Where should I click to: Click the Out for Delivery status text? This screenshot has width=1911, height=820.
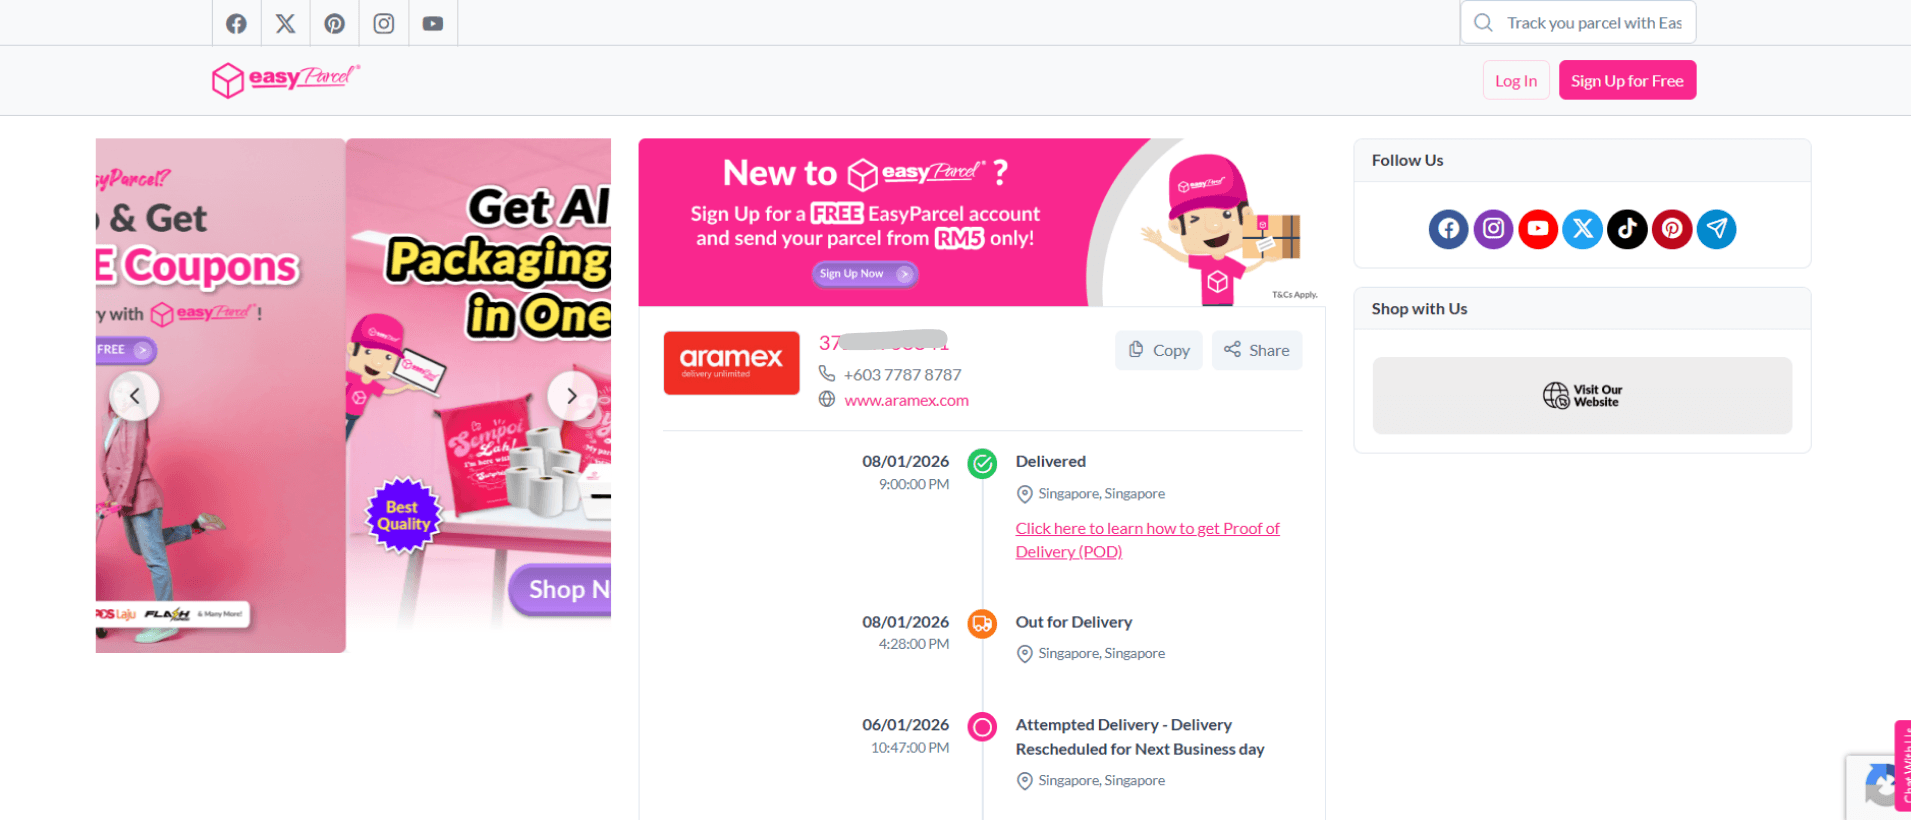(1074, 622)
